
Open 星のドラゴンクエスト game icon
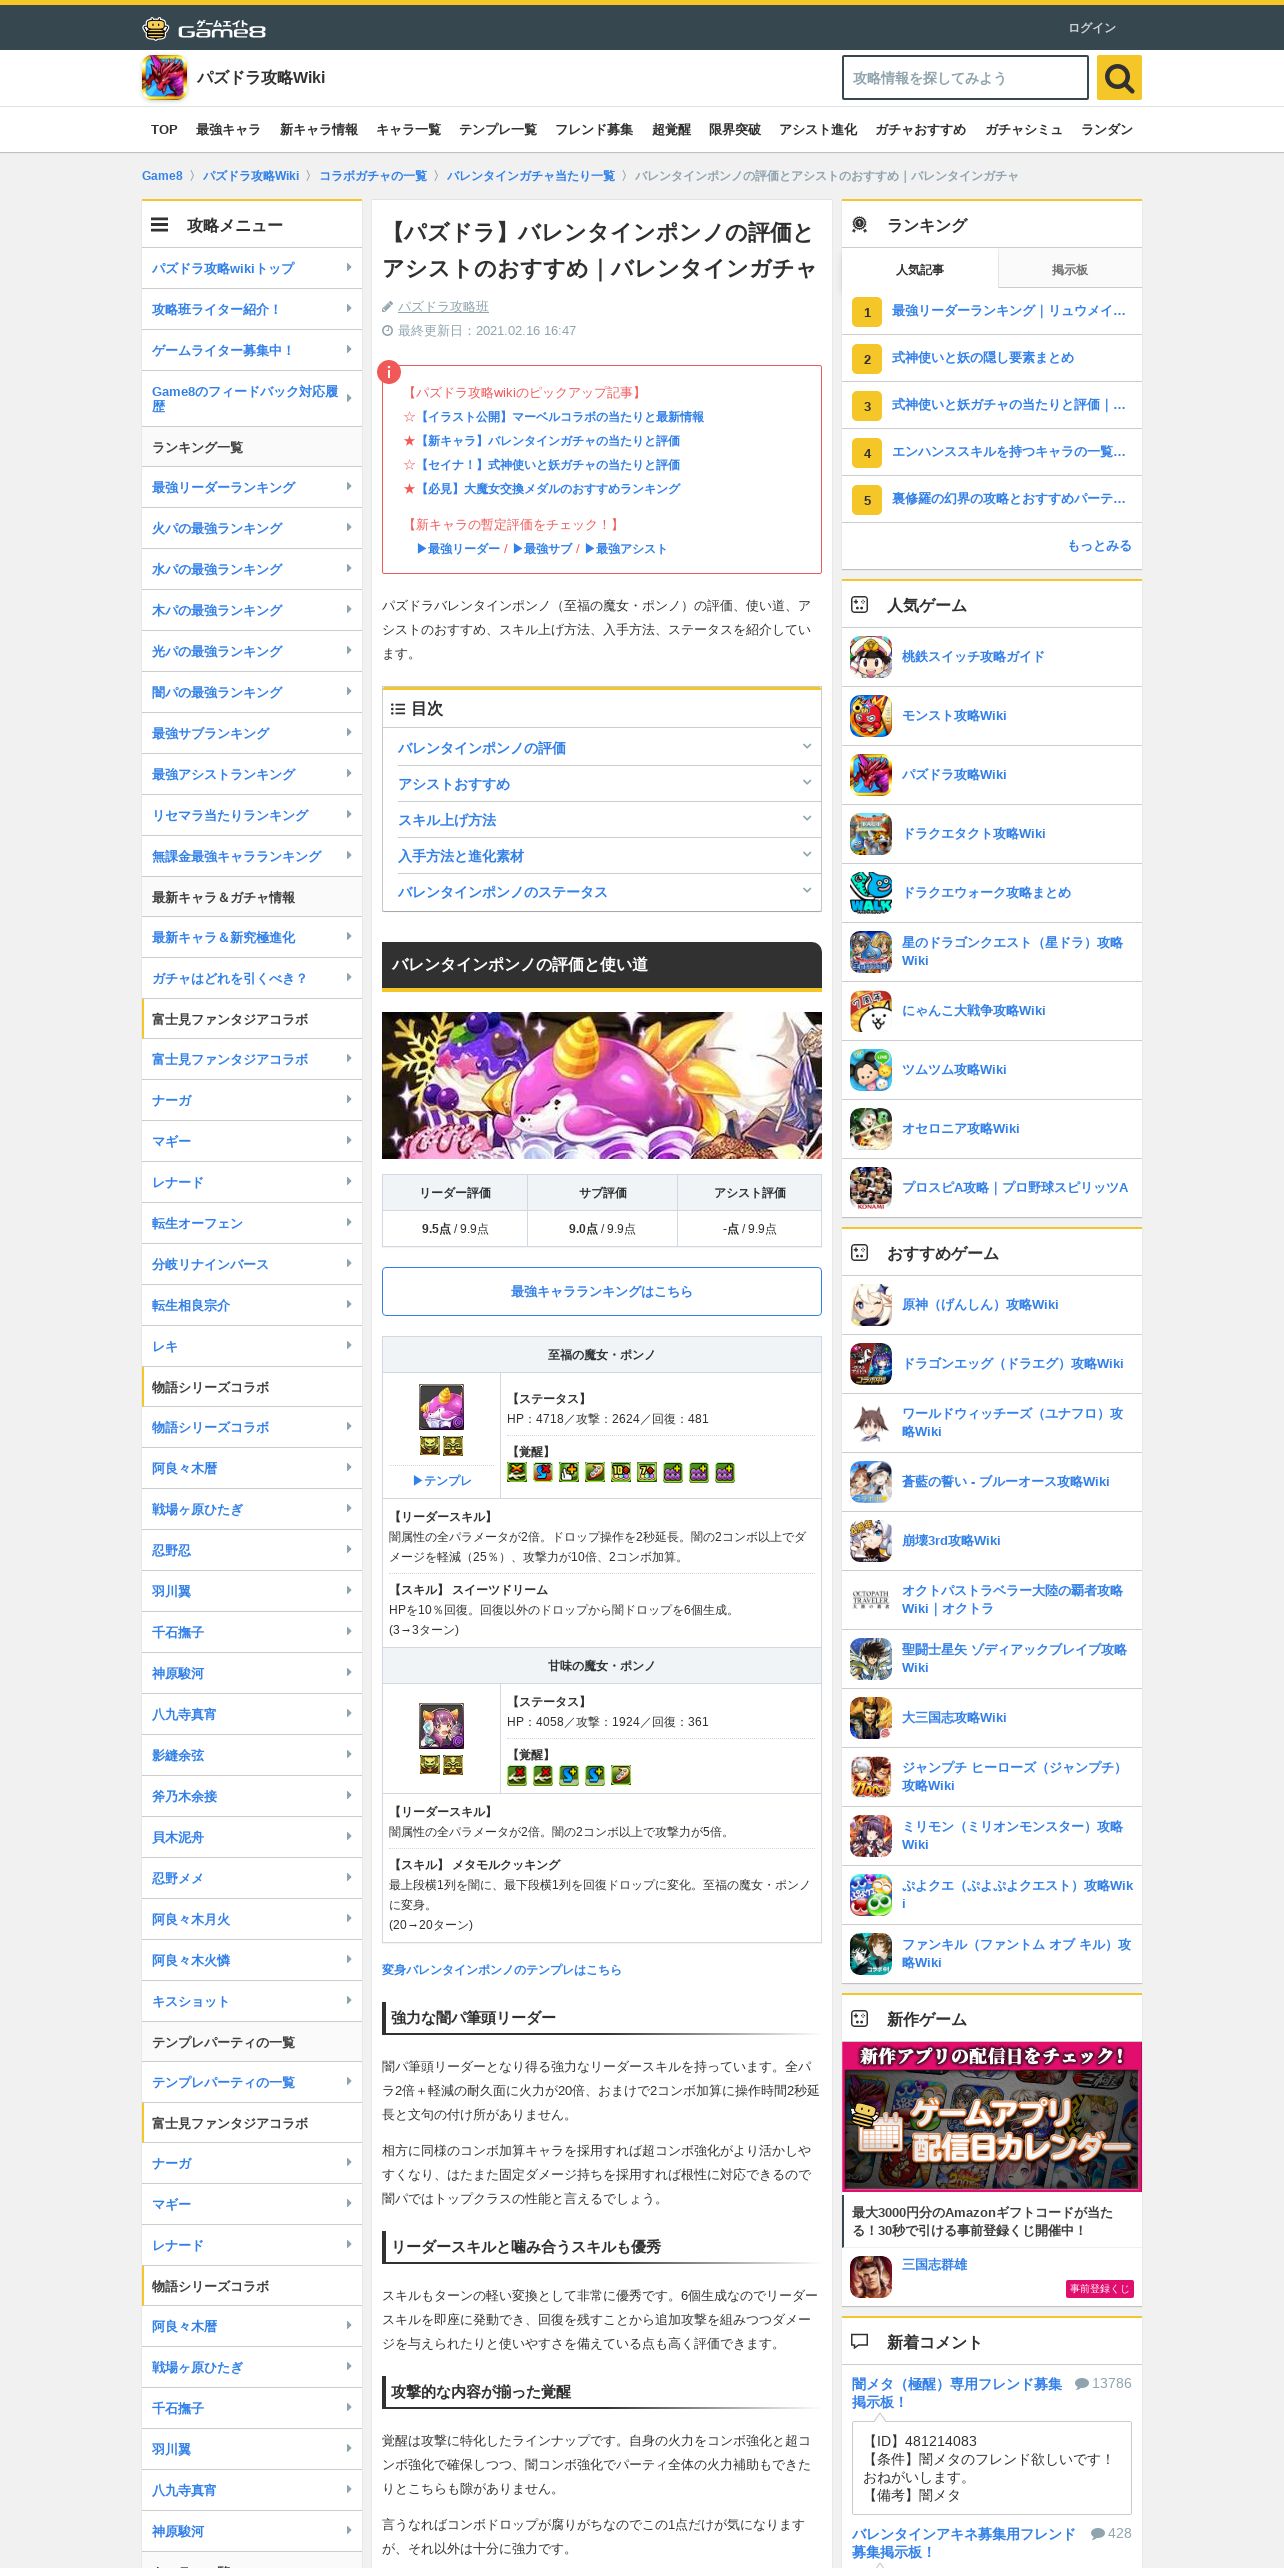[x=870, y=952]
